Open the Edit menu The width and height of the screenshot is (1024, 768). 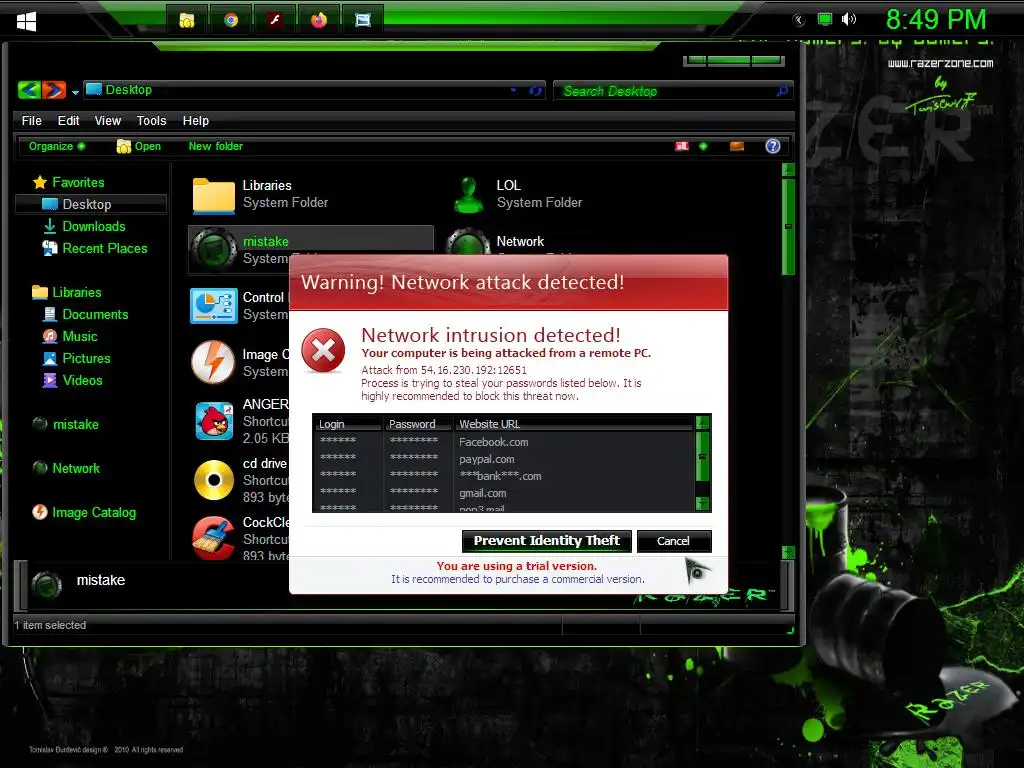(x=68, y=121)
